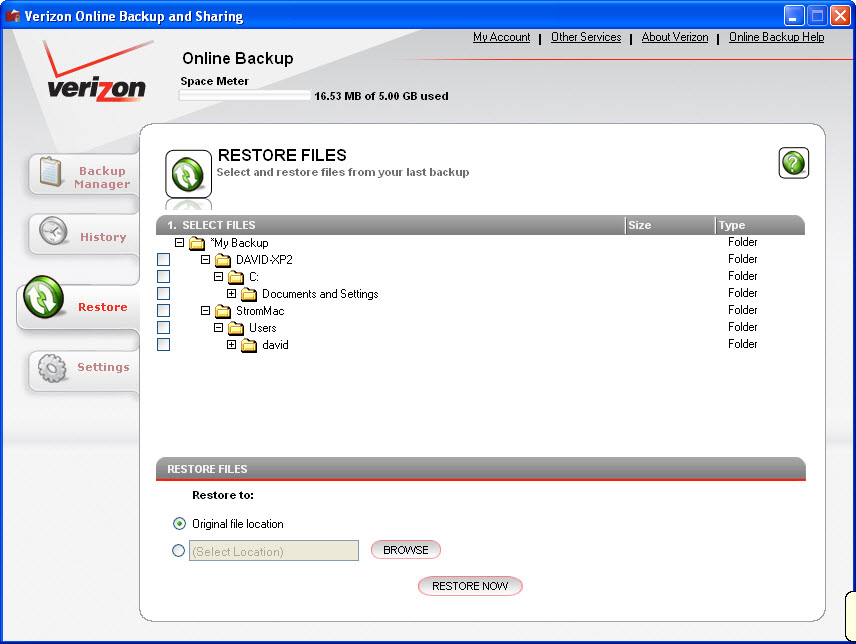The height and width of the screenshot is (644, 856).
Task: Check the C: drive checkbox
Action: pos(163,276)
